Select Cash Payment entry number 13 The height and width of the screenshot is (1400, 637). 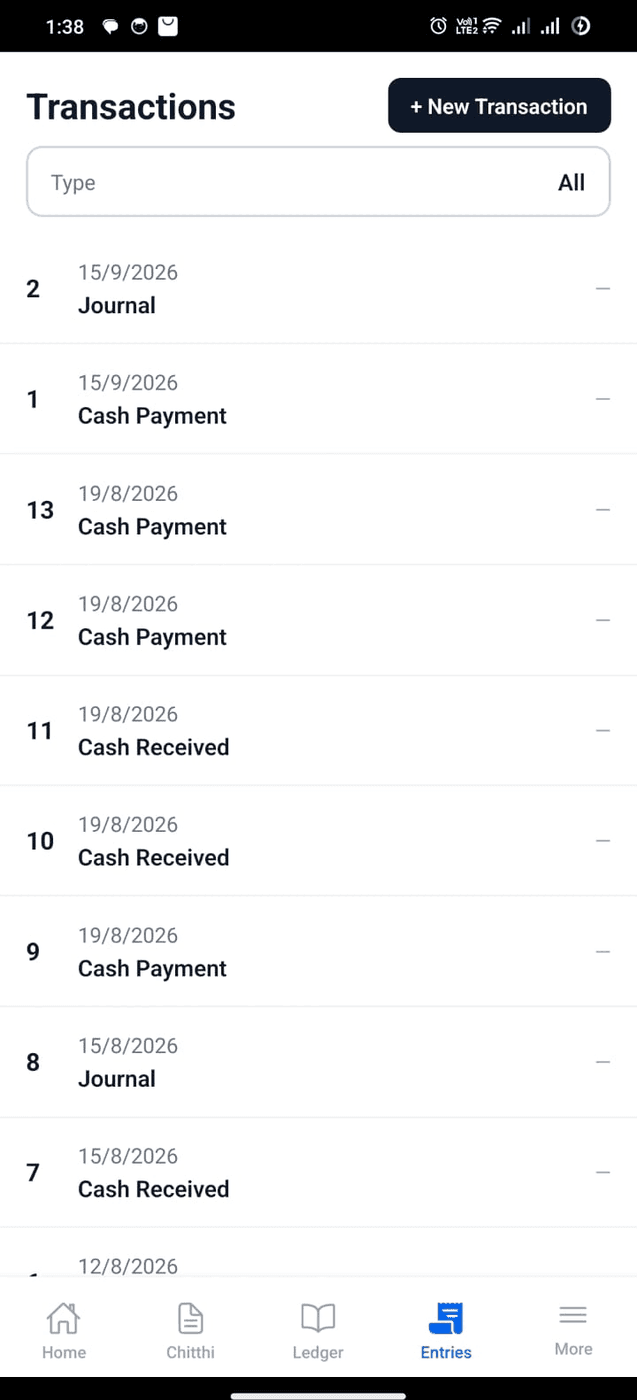click(318, 510)
